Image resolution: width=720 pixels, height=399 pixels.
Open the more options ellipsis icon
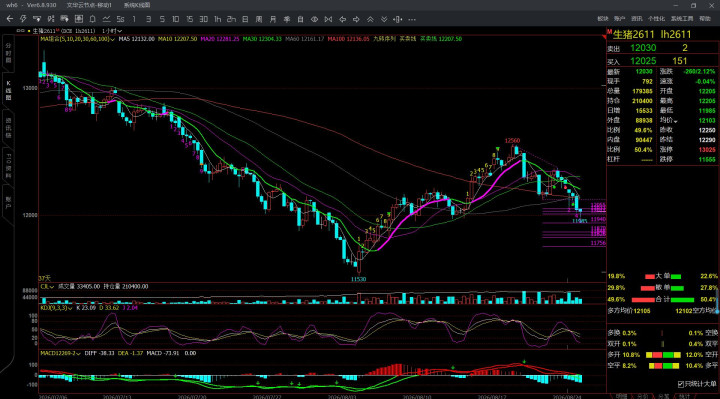(412, 19)
